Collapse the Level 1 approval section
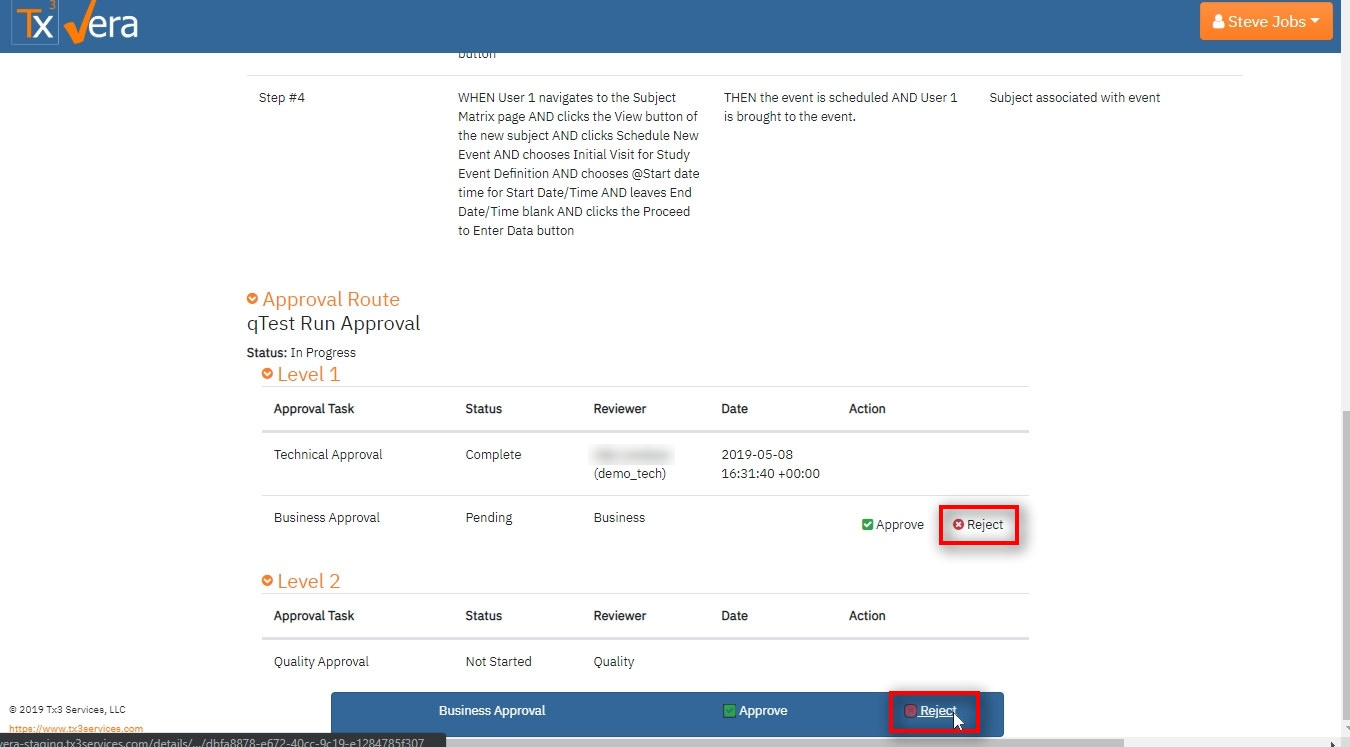The height and width of the screenshot is (747, 1350). [x=268, y=374]
